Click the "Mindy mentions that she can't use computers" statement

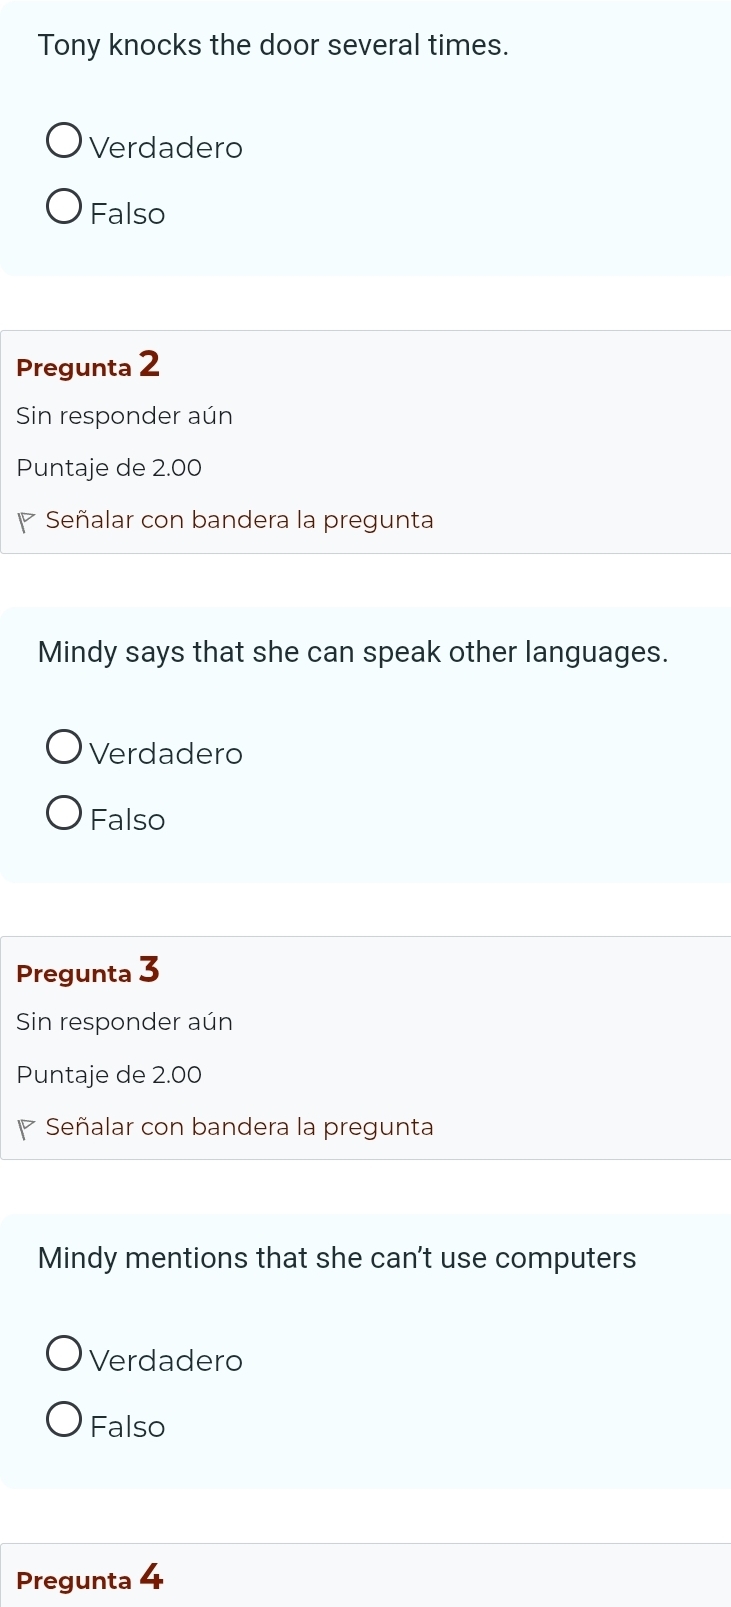[337, 1258]
